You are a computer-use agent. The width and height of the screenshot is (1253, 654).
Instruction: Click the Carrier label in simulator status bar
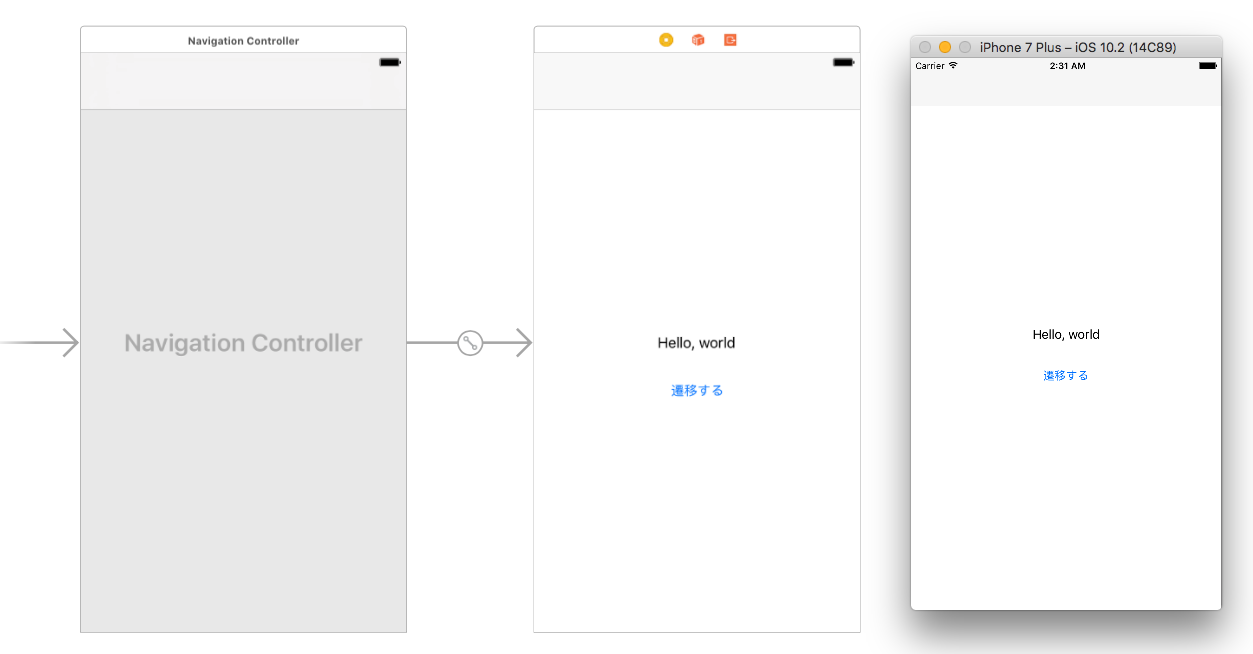(929, 66)
